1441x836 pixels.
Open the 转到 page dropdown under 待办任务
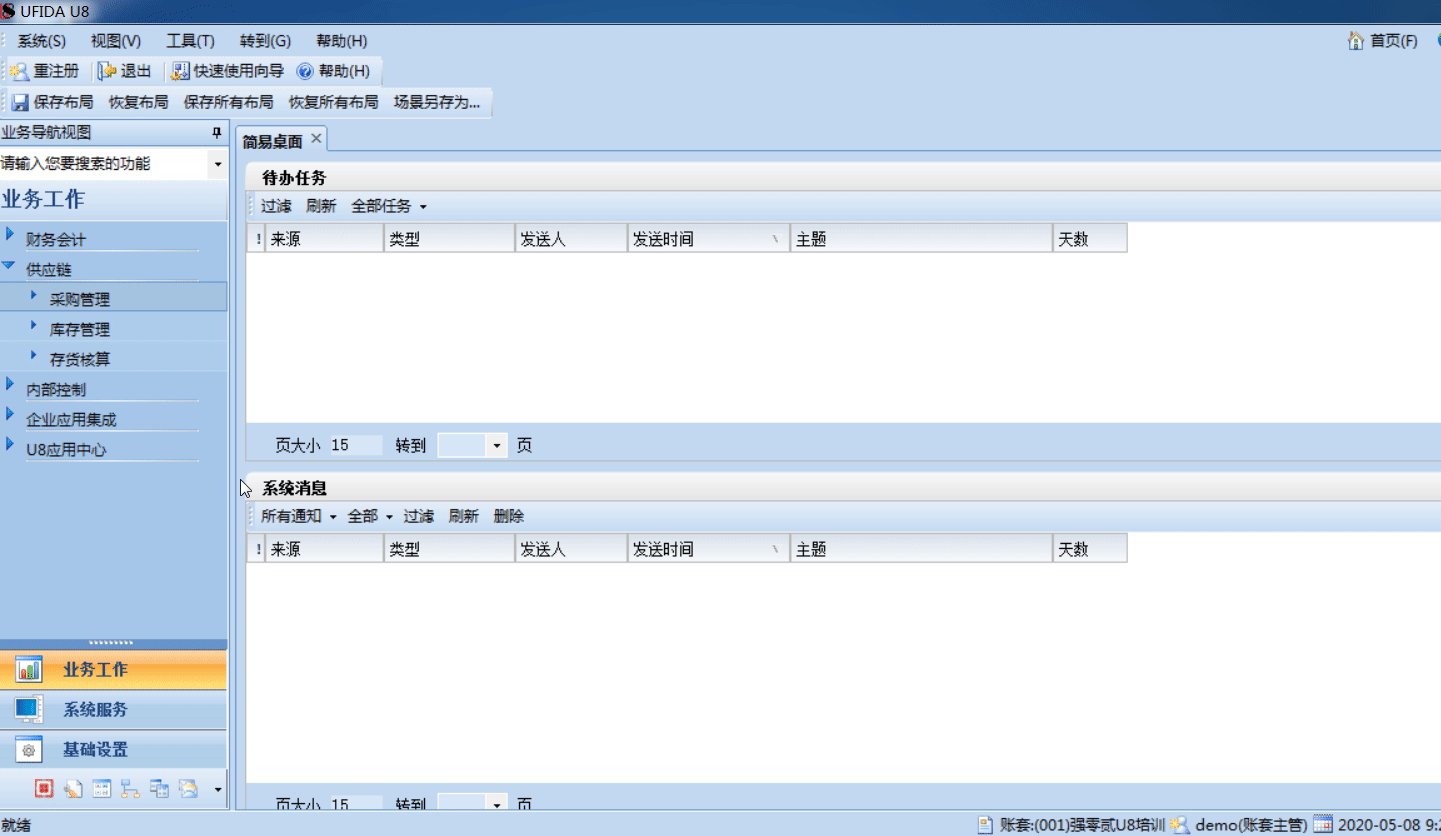pos(497,446)
